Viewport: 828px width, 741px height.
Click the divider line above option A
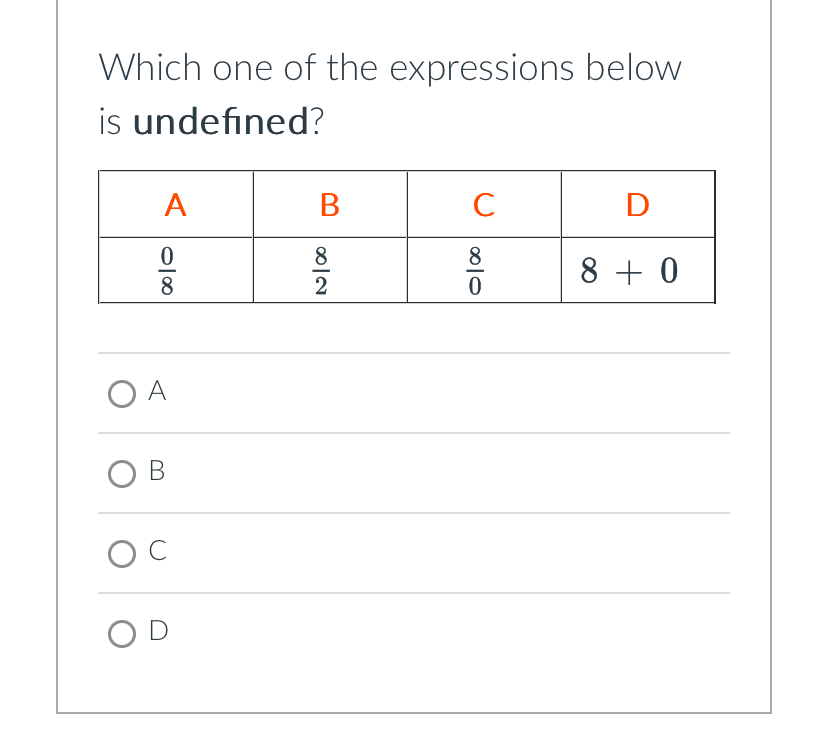point(413,353)
